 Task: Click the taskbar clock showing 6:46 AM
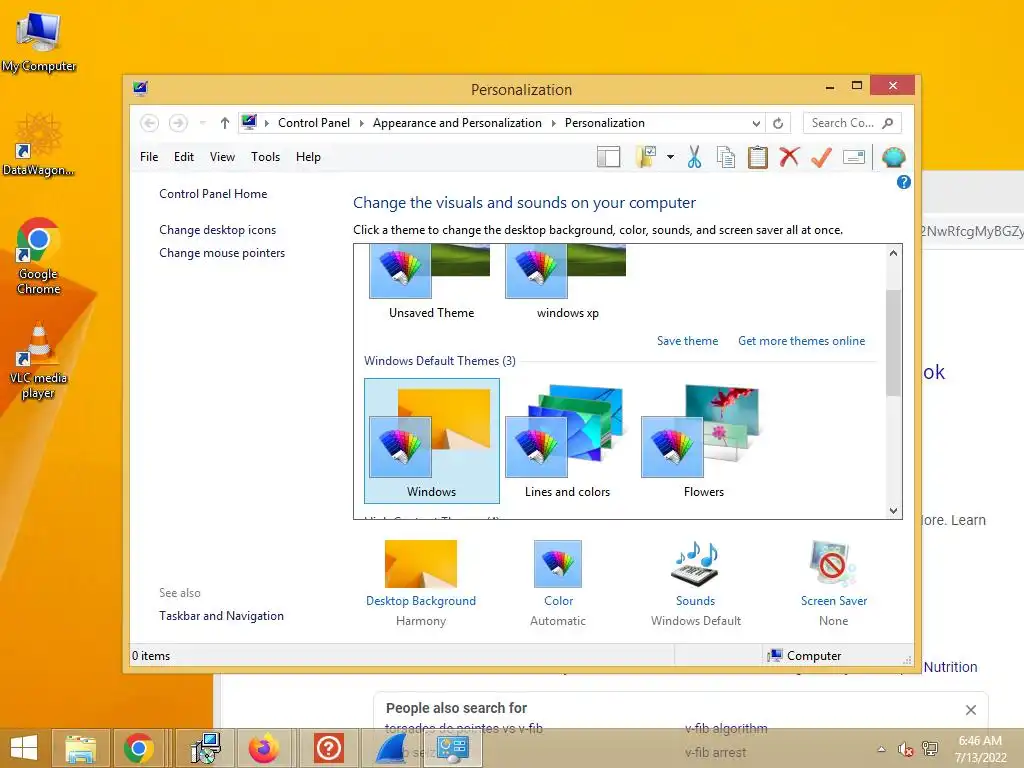980,749
